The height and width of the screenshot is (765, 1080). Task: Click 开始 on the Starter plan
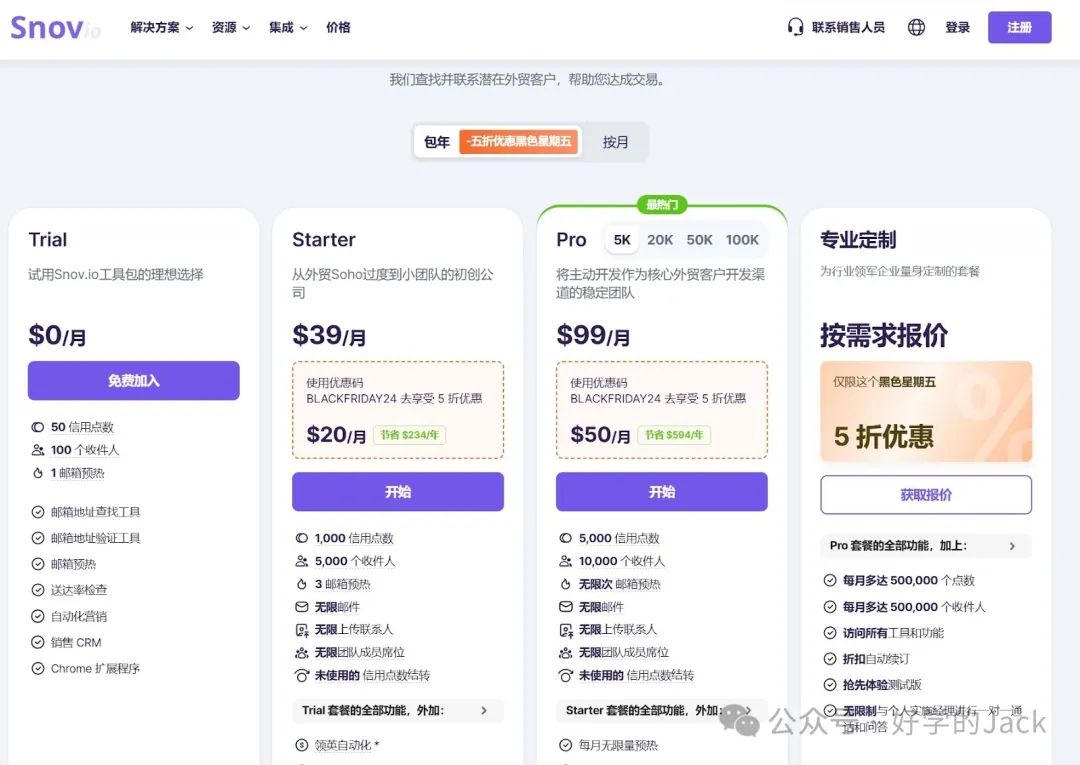point(397,492)
